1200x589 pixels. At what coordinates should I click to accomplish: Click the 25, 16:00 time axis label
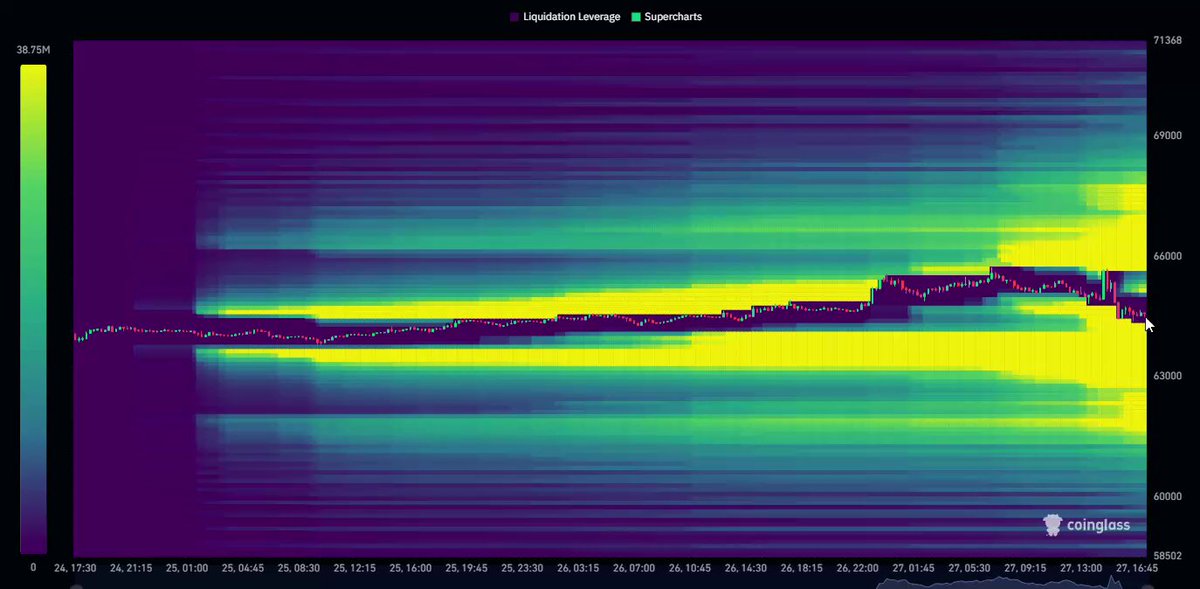coord(410,568)
